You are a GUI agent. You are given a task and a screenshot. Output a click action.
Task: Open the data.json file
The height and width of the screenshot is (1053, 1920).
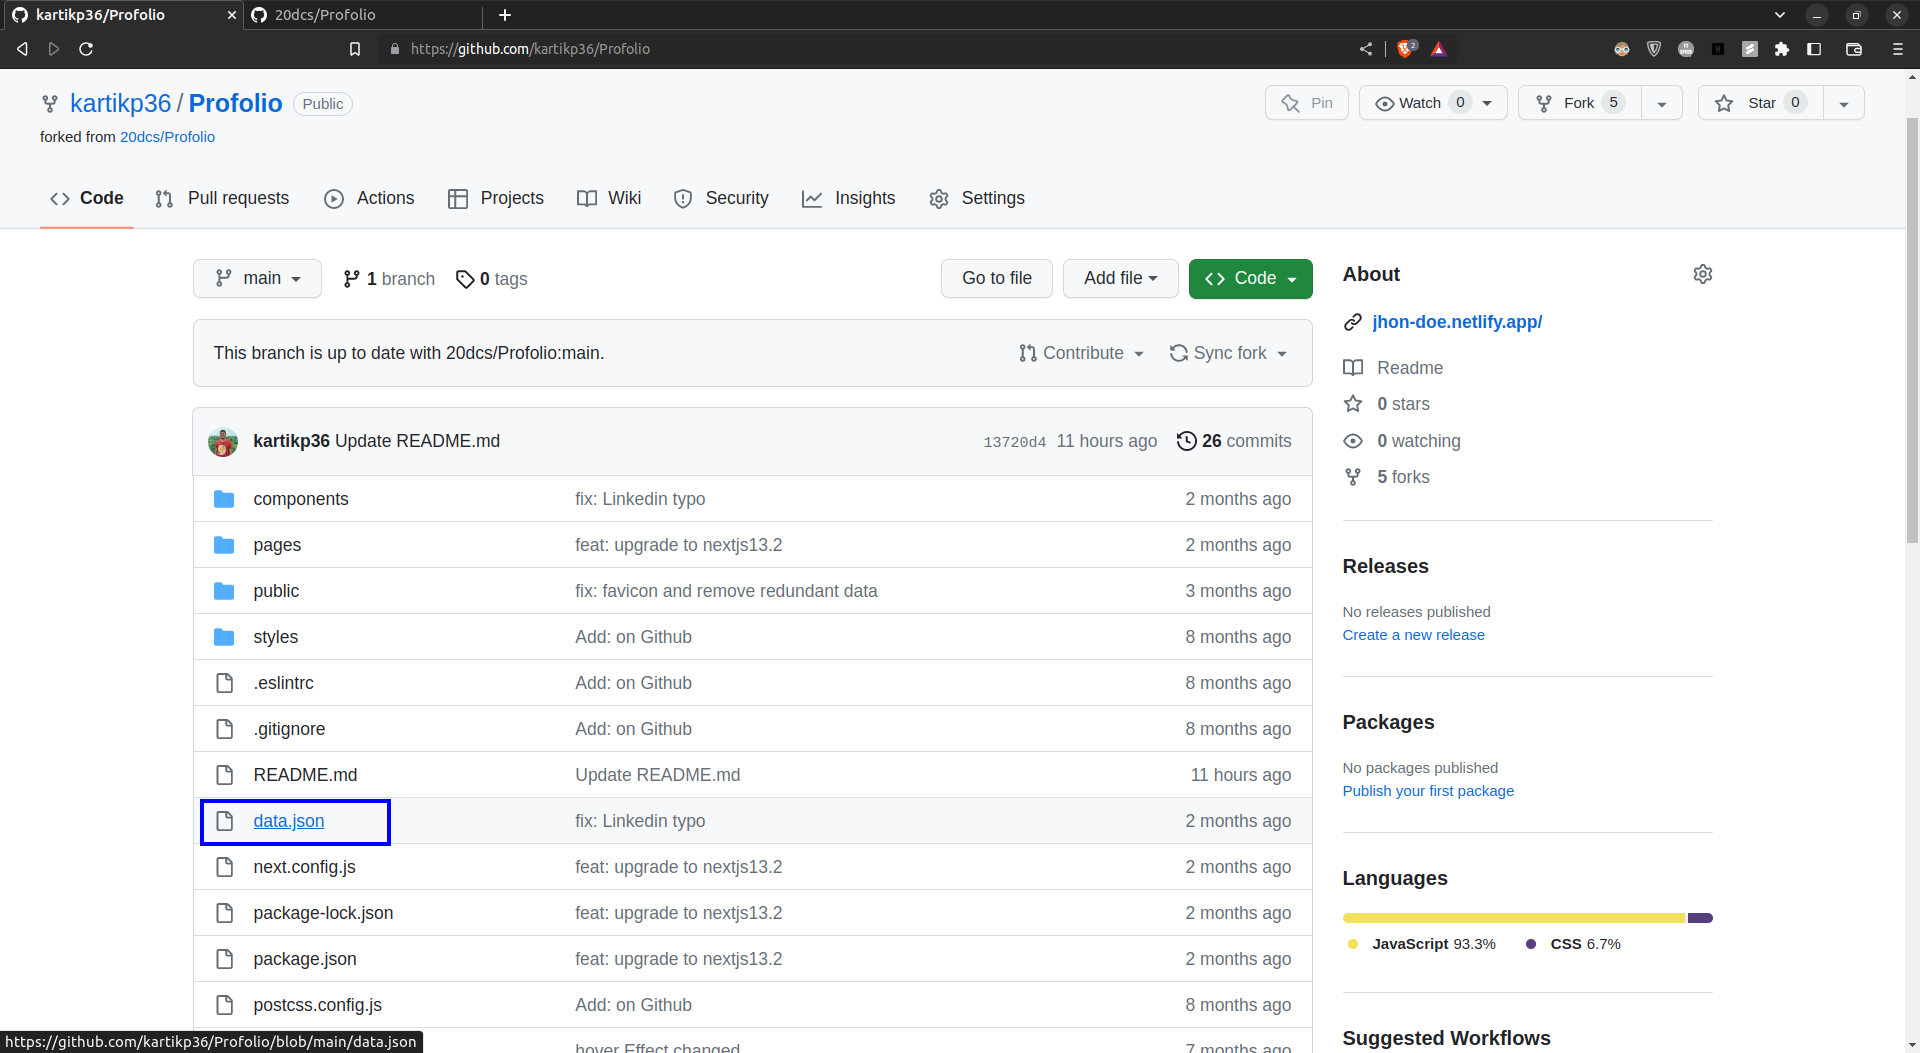[289, 820]
